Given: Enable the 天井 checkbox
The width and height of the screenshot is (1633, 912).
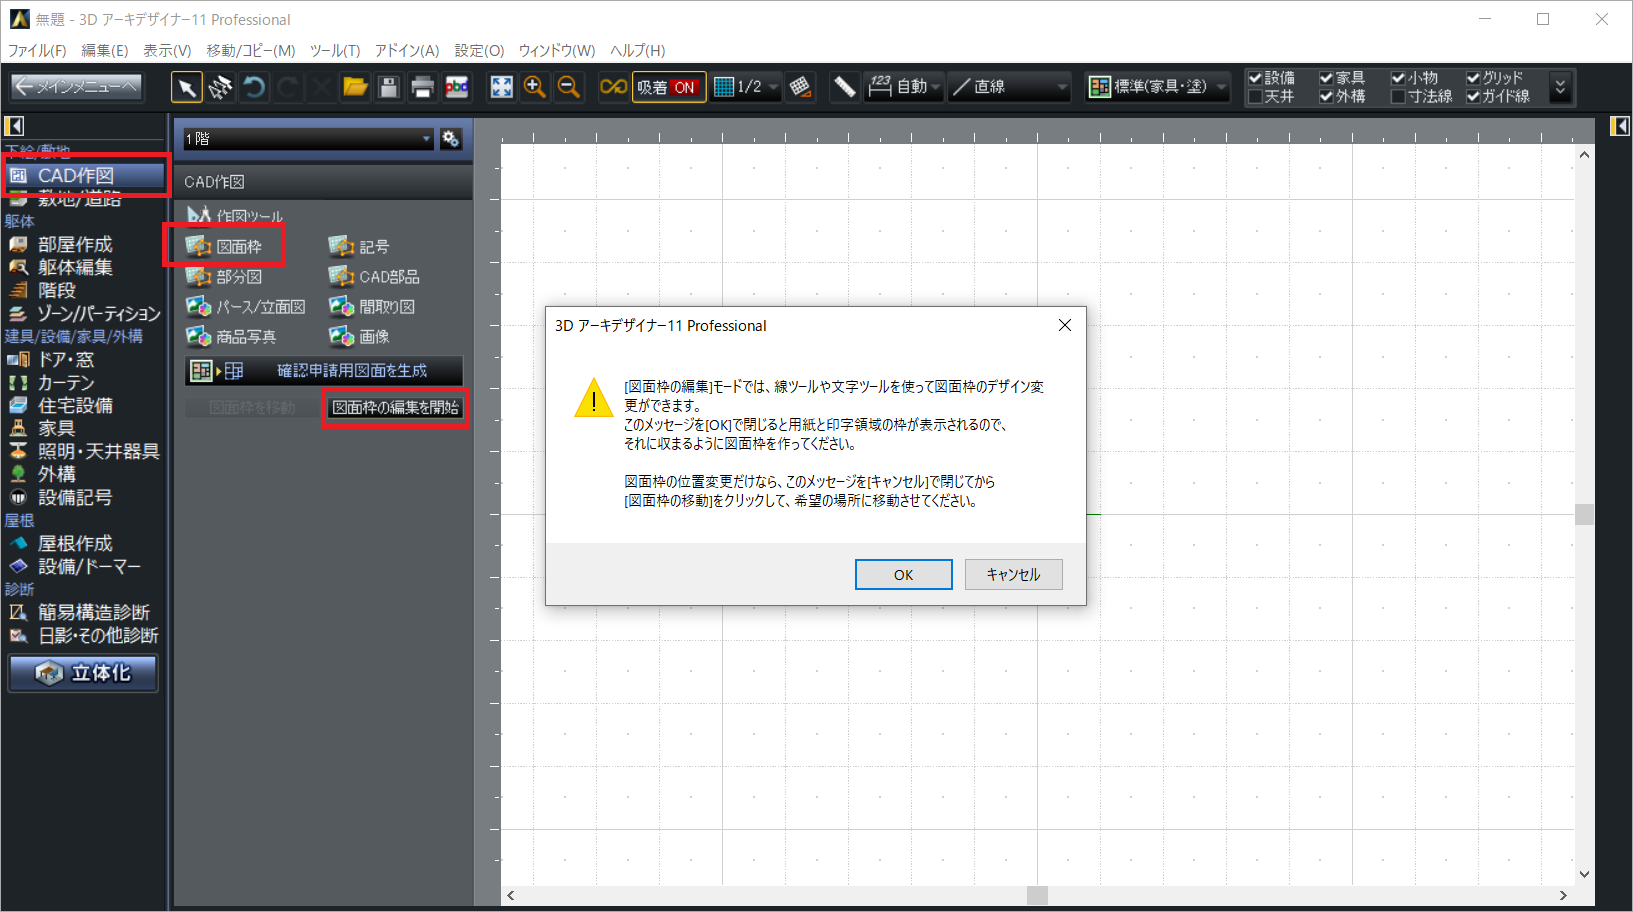Looking at the screenshot, I should coord(1256,97).
